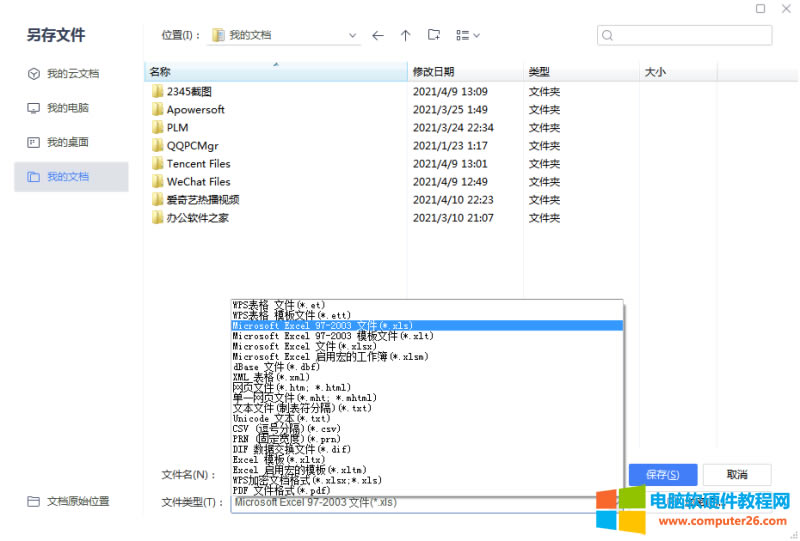This screenshot has width=800, height=541.
Task: Sort by 修改日期 column header
Action: coord(465,71)
